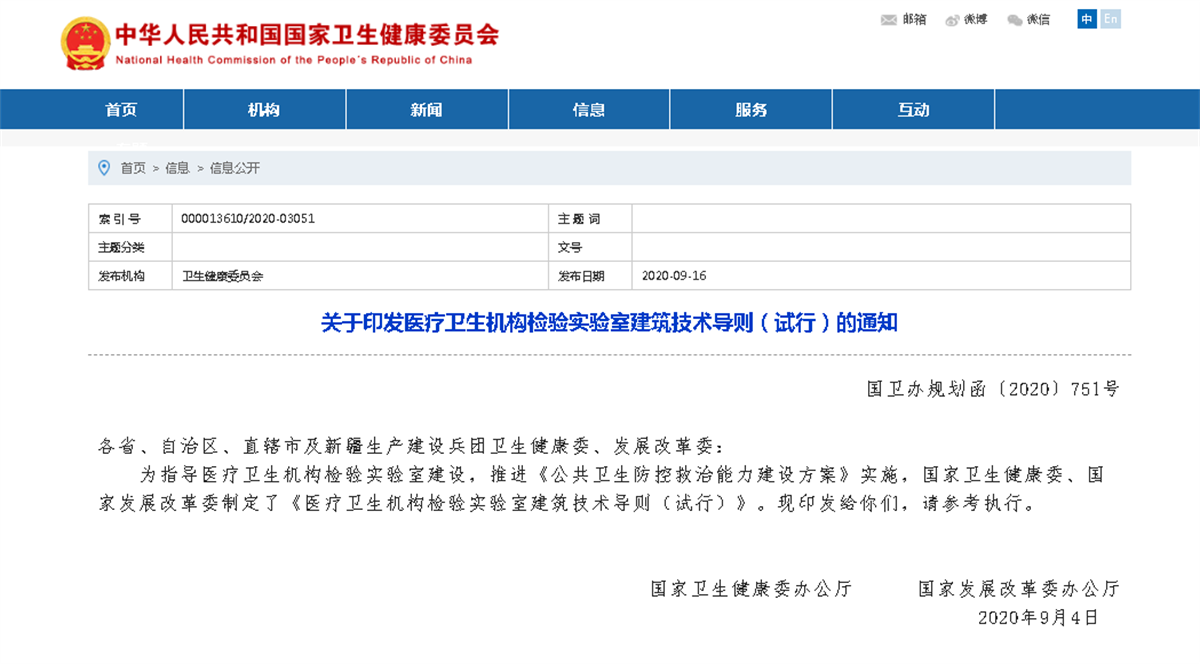Click the 微信 WeChat icon
The width and height of the screenshot is (1200, 664).
pyautogui.click(x=1015, y=20)
